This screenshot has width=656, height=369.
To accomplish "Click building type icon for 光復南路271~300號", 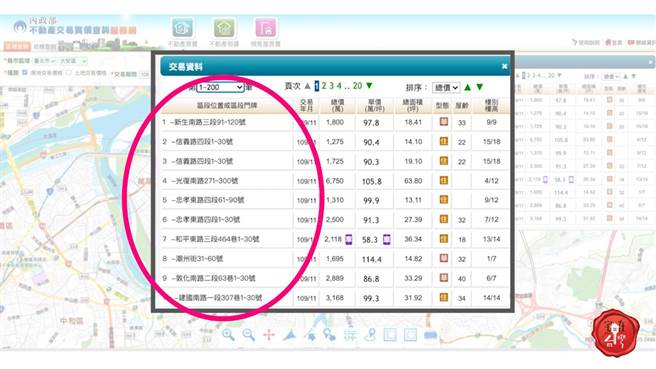I will click(443, 180).
